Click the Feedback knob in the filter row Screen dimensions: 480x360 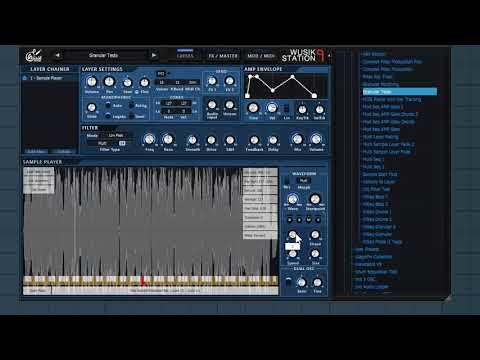pos(254,140)
